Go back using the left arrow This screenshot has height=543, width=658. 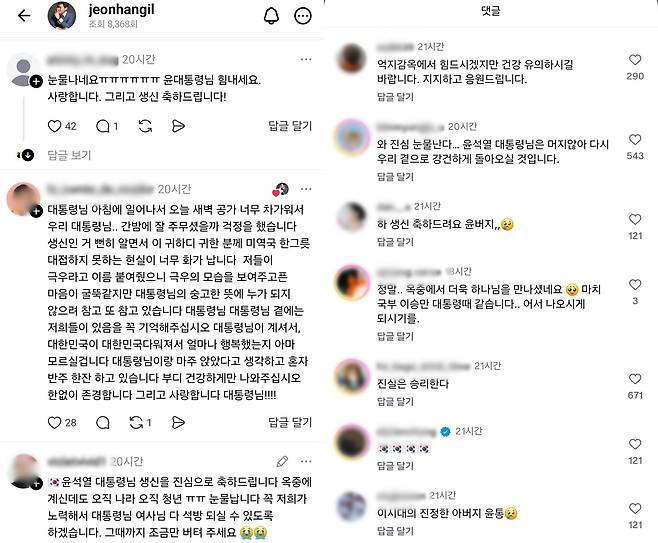coord(24,16)
